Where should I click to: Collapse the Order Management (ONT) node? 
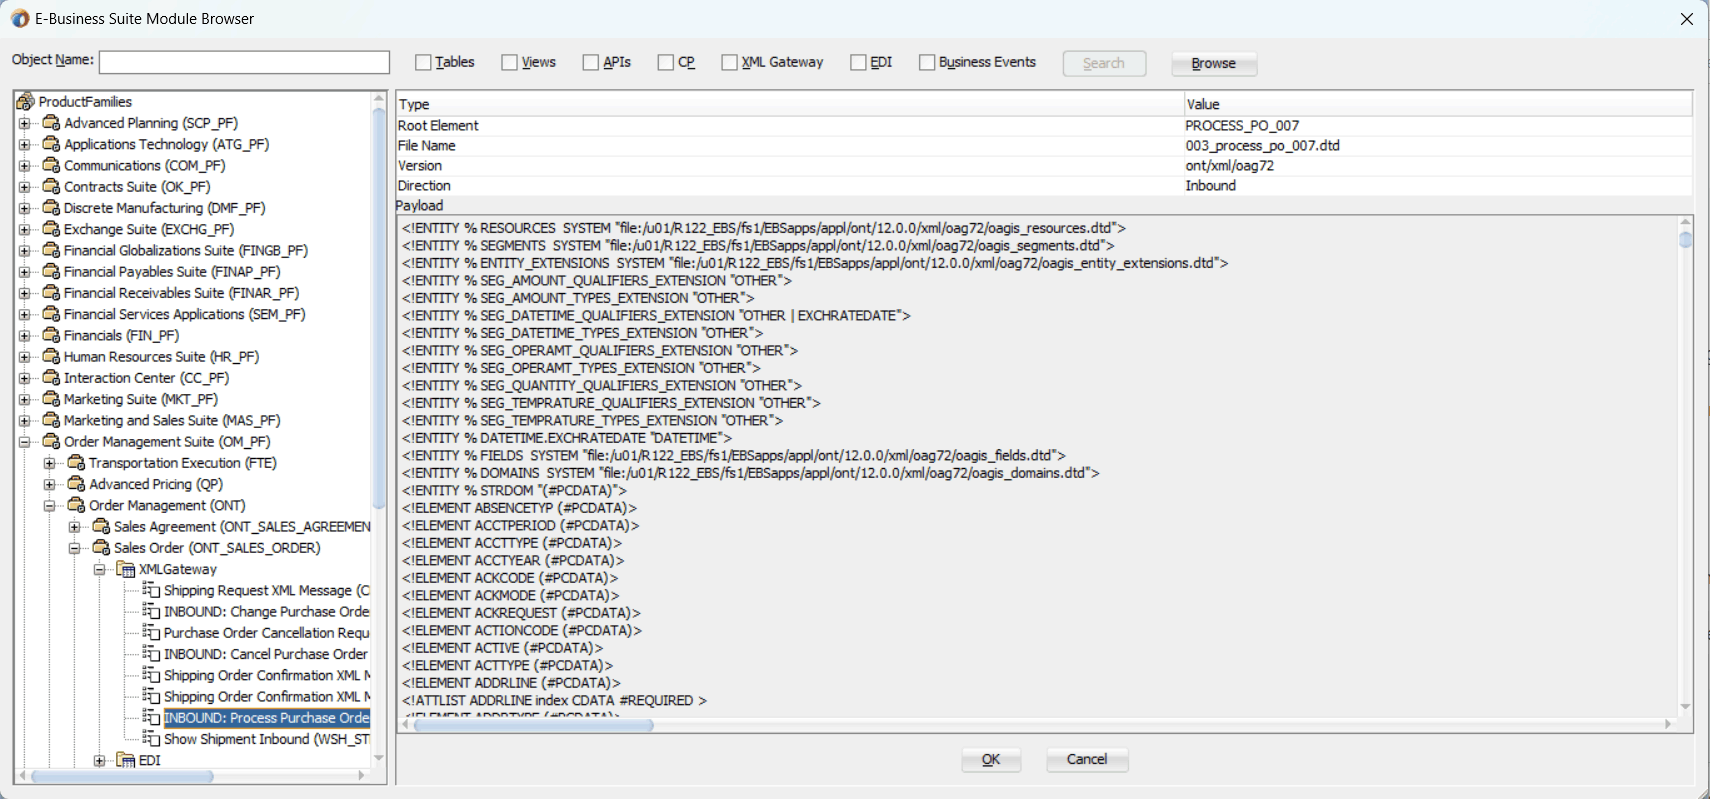click(49, 506)
